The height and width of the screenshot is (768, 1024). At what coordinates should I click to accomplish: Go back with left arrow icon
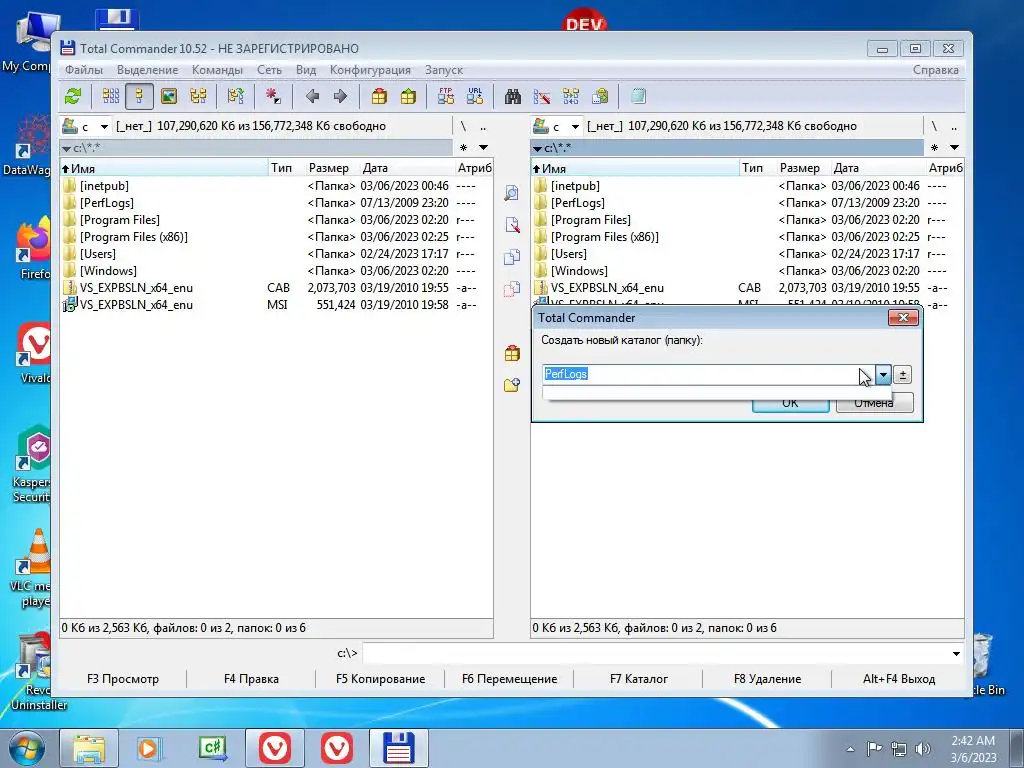point(312,97)
